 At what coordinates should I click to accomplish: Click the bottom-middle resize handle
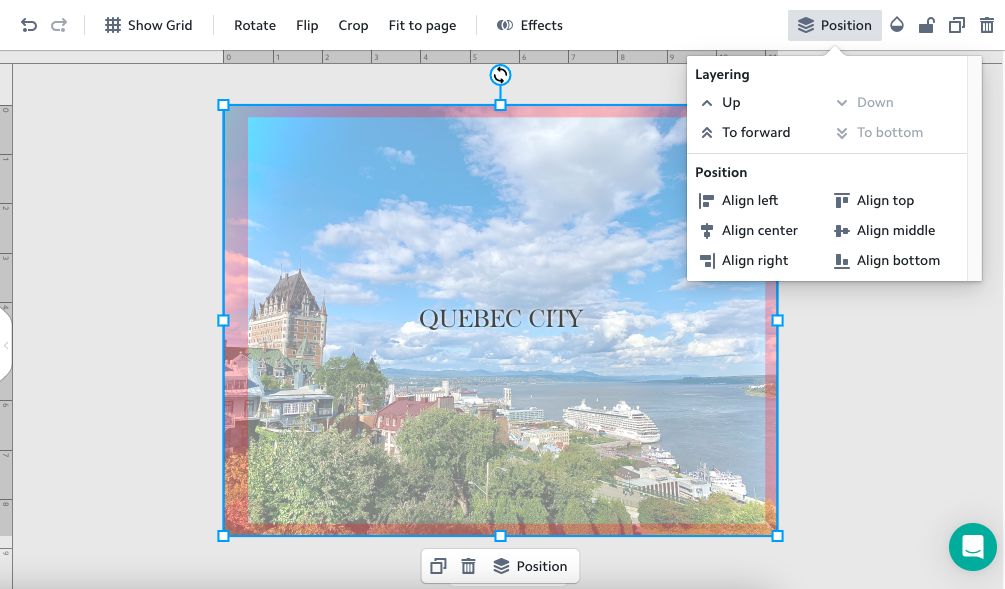pyautogui.click(x=501, y=536)
